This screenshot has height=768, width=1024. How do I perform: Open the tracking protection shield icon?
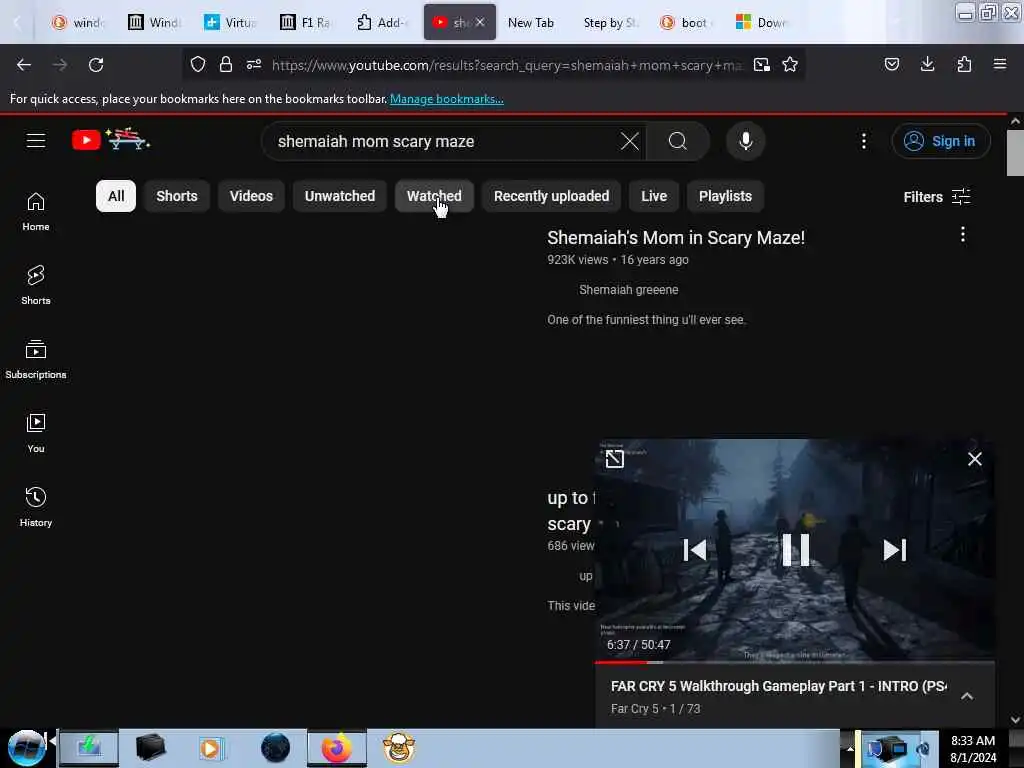(198, 65)
